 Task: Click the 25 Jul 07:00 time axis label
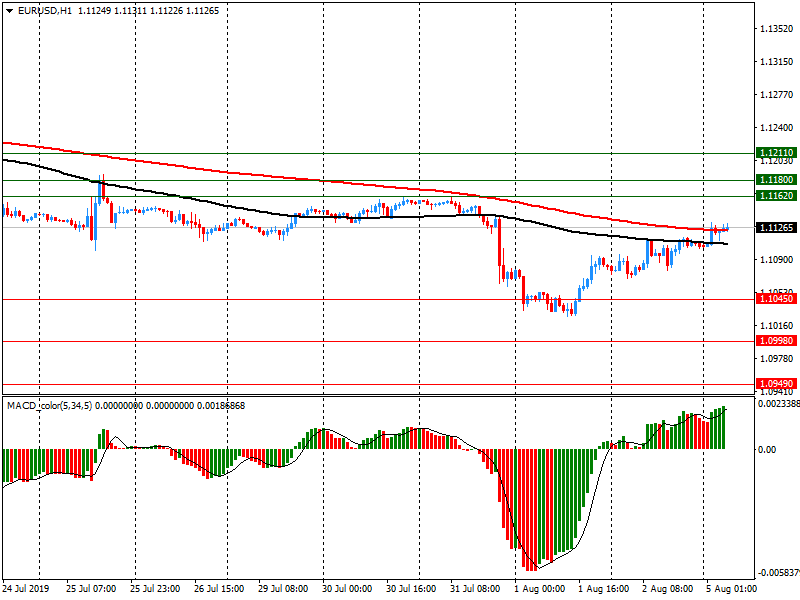point(91,589)
